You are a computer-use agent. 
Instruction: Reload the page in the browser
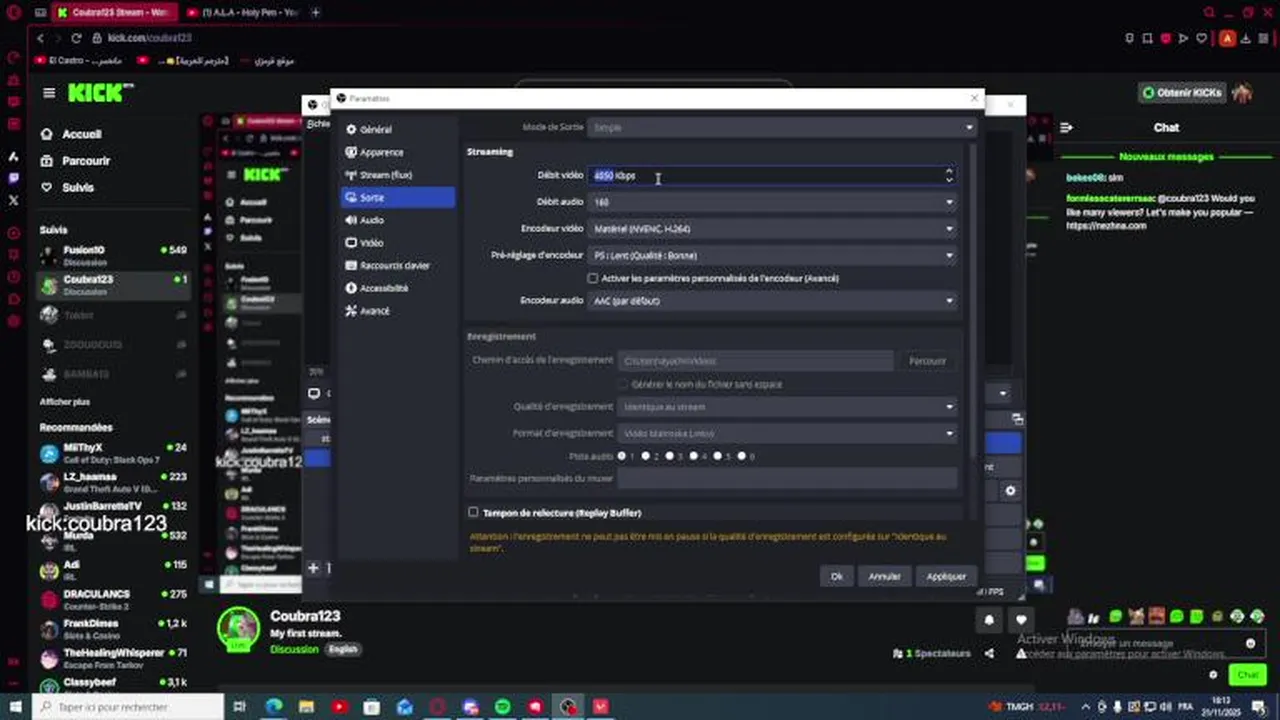[x=76, y=38]
